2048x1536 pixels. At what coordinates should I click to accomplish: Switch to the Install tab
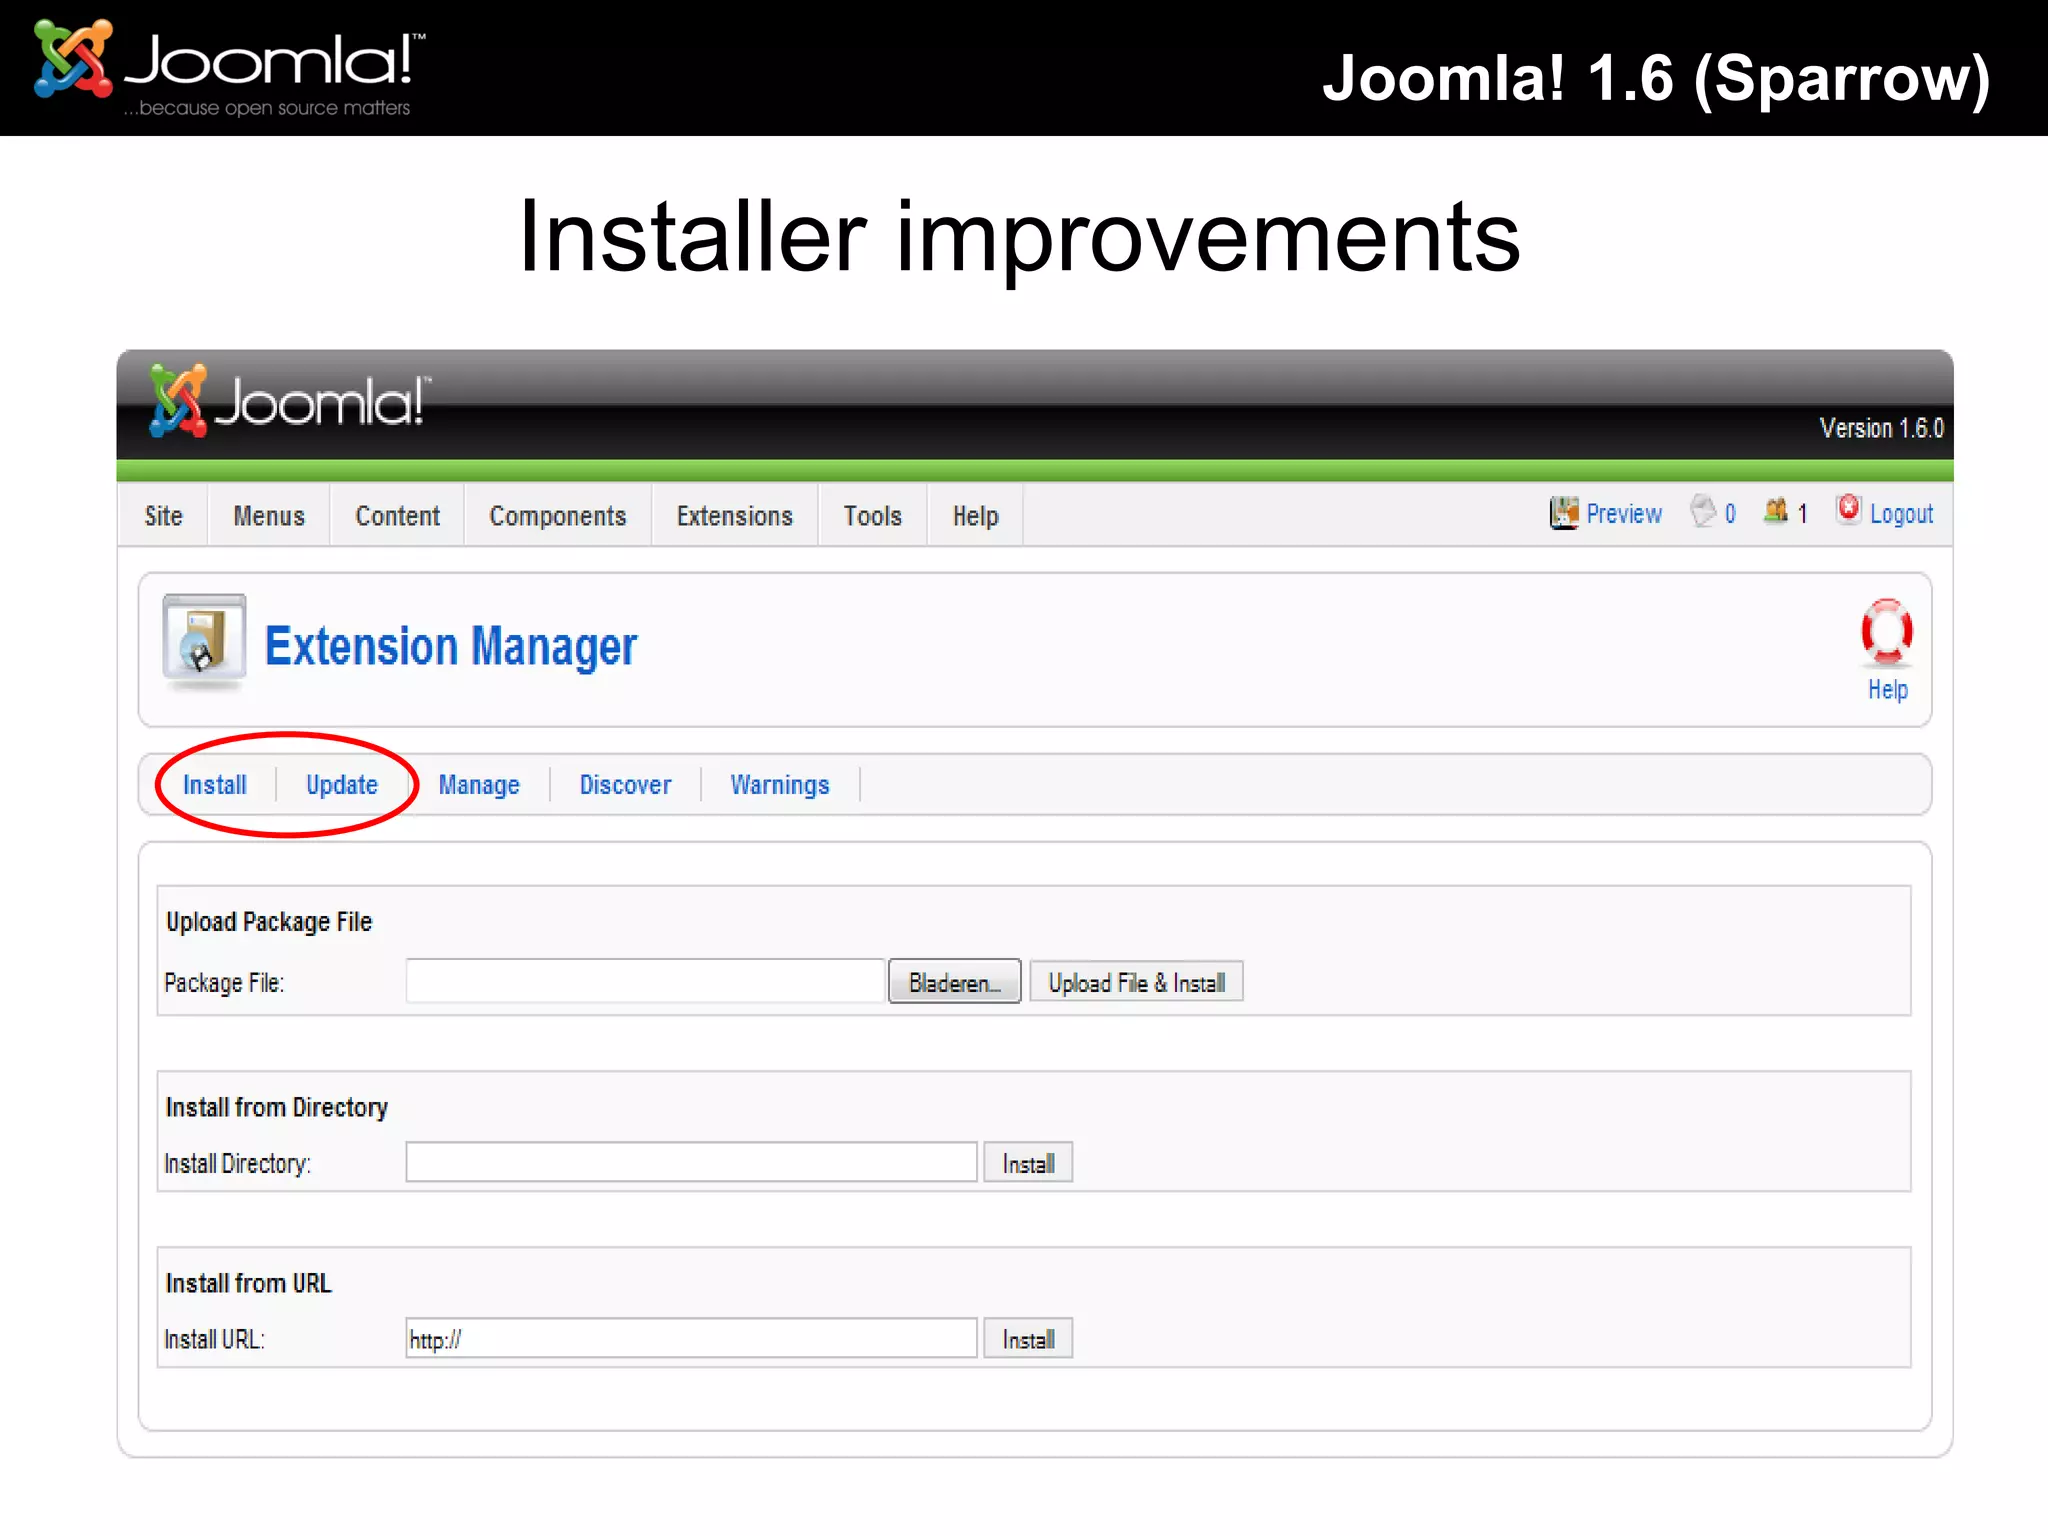214,785
